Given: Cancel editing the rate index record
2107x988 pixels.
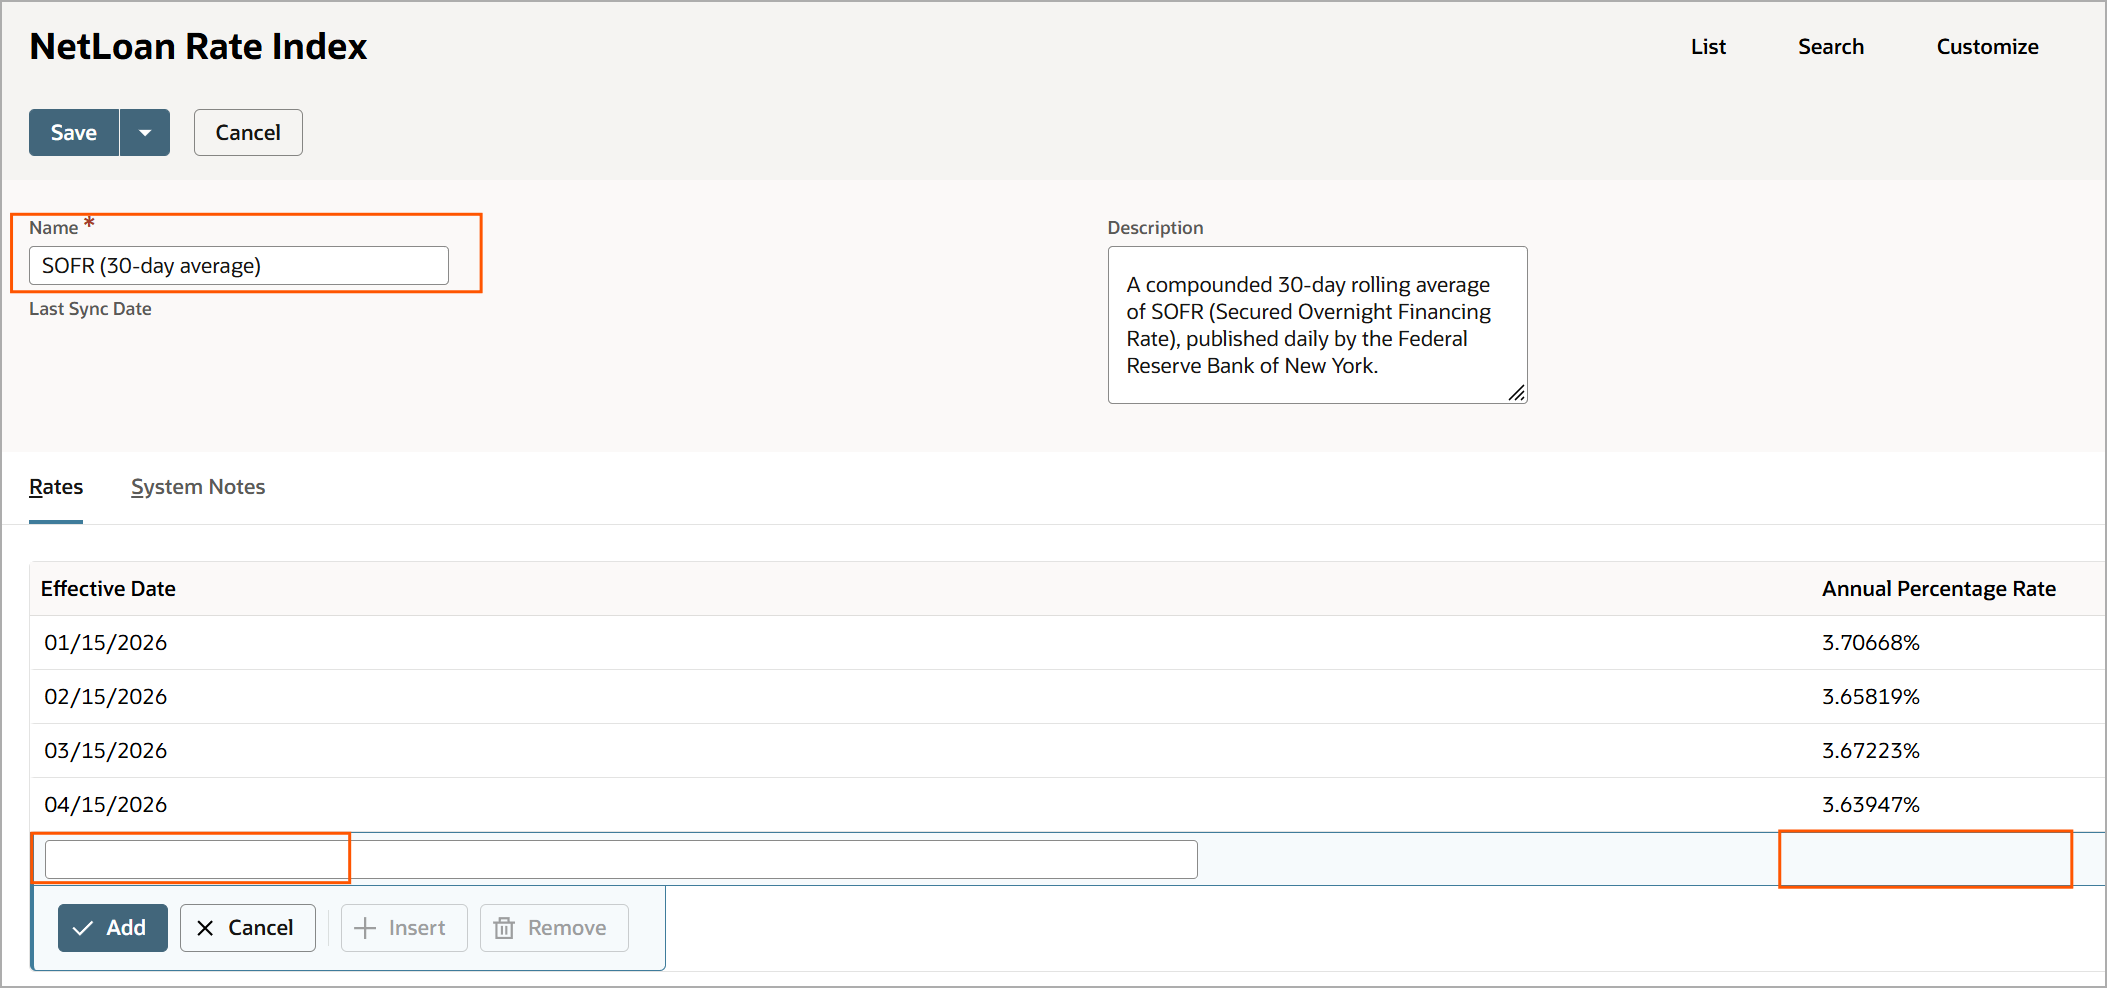Looking at the screenshot, I should coord(248,133).
